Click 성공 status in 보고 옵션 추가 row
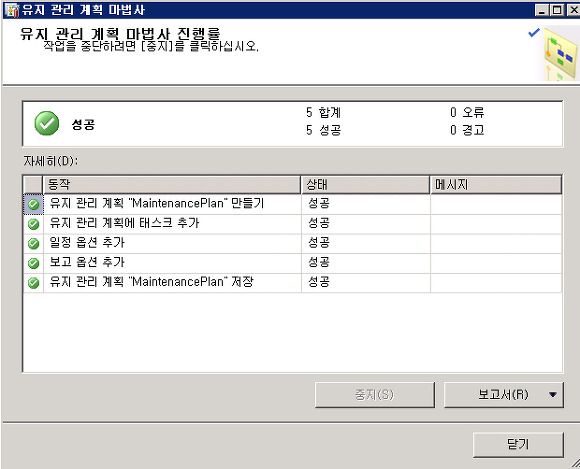Screen dimensions: 580x469 point(319,262)
